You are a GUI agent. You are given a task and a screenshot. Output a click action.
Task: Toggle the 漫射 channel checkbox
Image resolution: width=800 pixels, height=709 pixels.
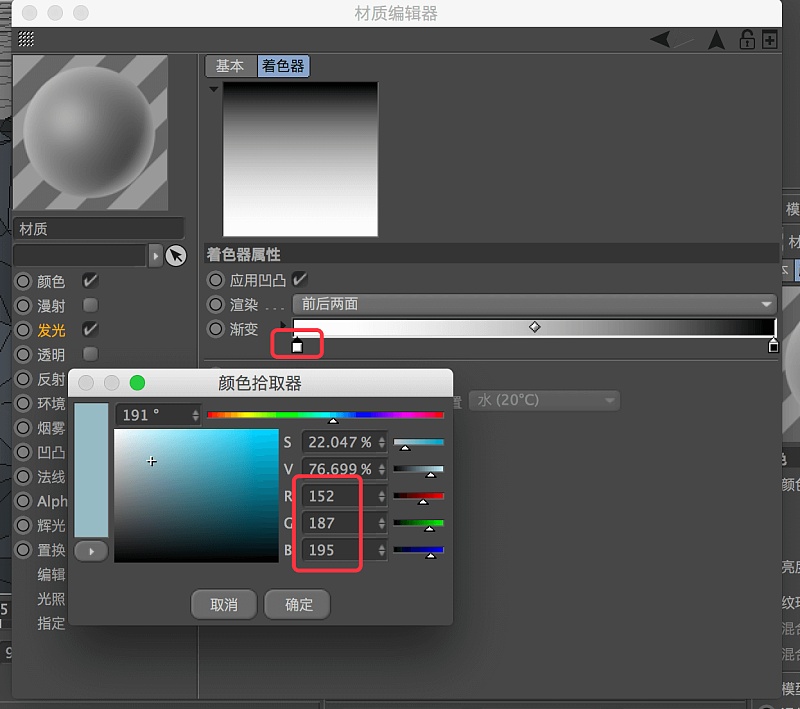click(x=90, y=305)
